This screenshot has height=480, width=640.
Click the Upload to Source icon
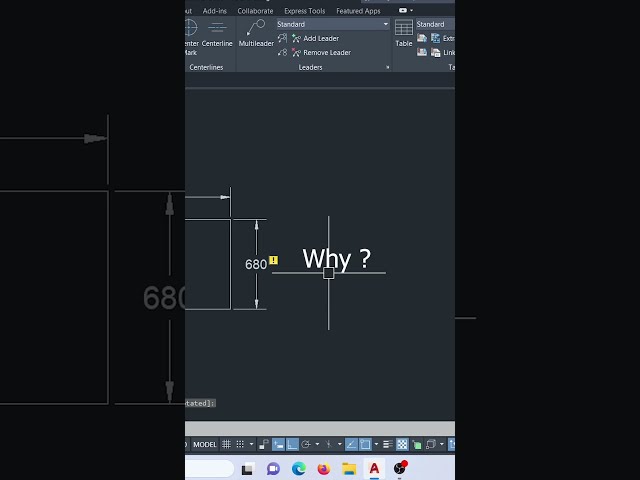[x=422, y=52]
